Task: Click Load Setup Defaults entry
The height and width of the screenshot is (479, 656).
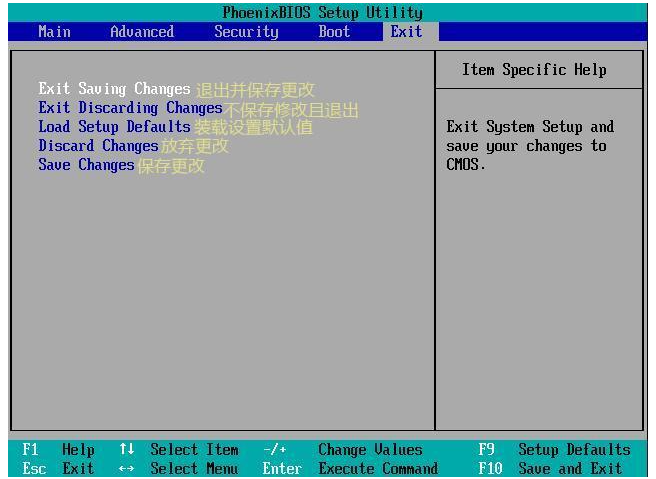Action: click(x=114, y=127)
